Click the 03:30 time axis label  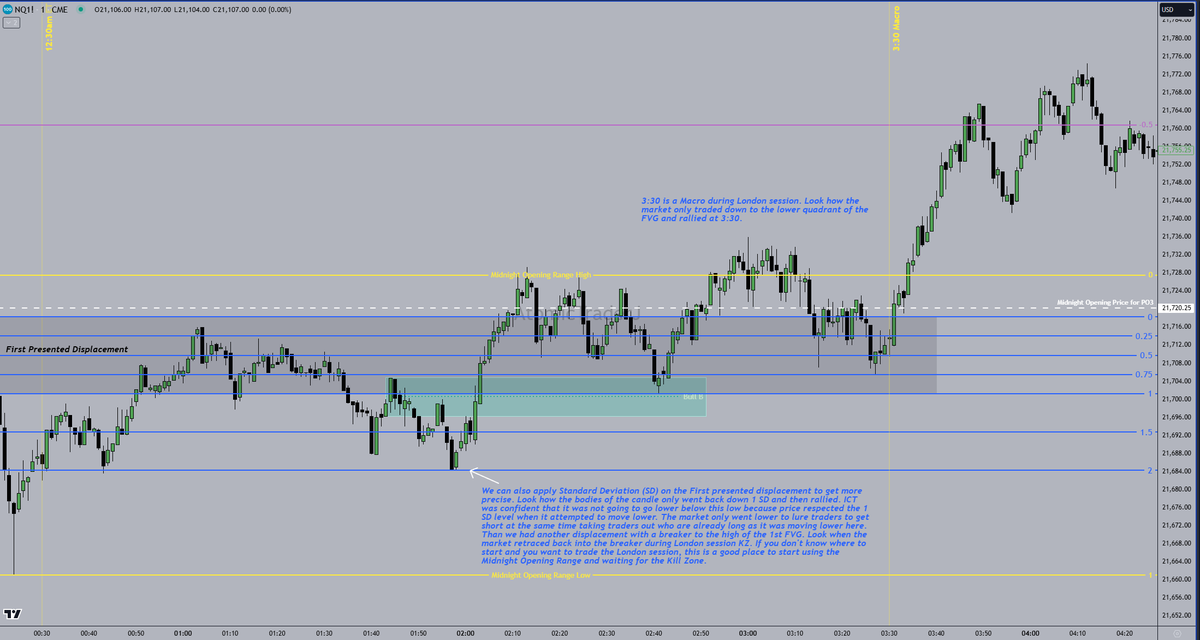pyautogui.click(x=890, y=633)
